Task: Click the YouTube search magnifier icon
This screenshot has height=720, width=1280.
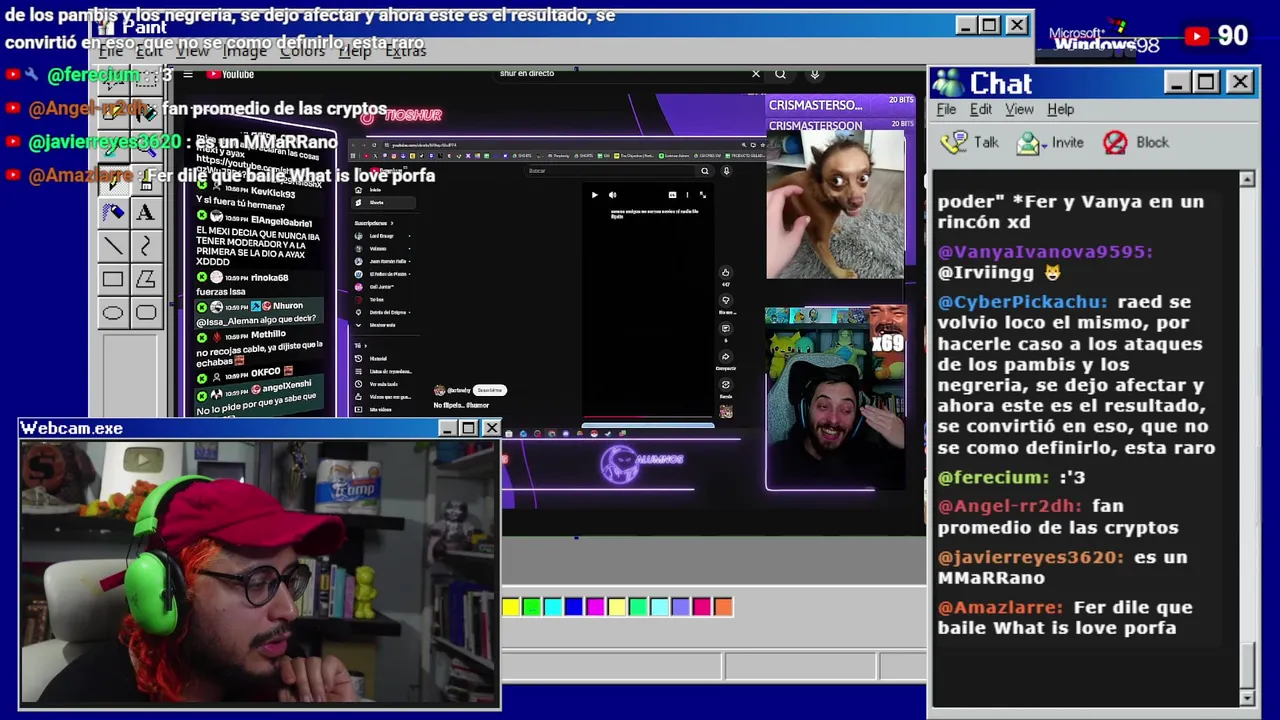Action: 781,74
